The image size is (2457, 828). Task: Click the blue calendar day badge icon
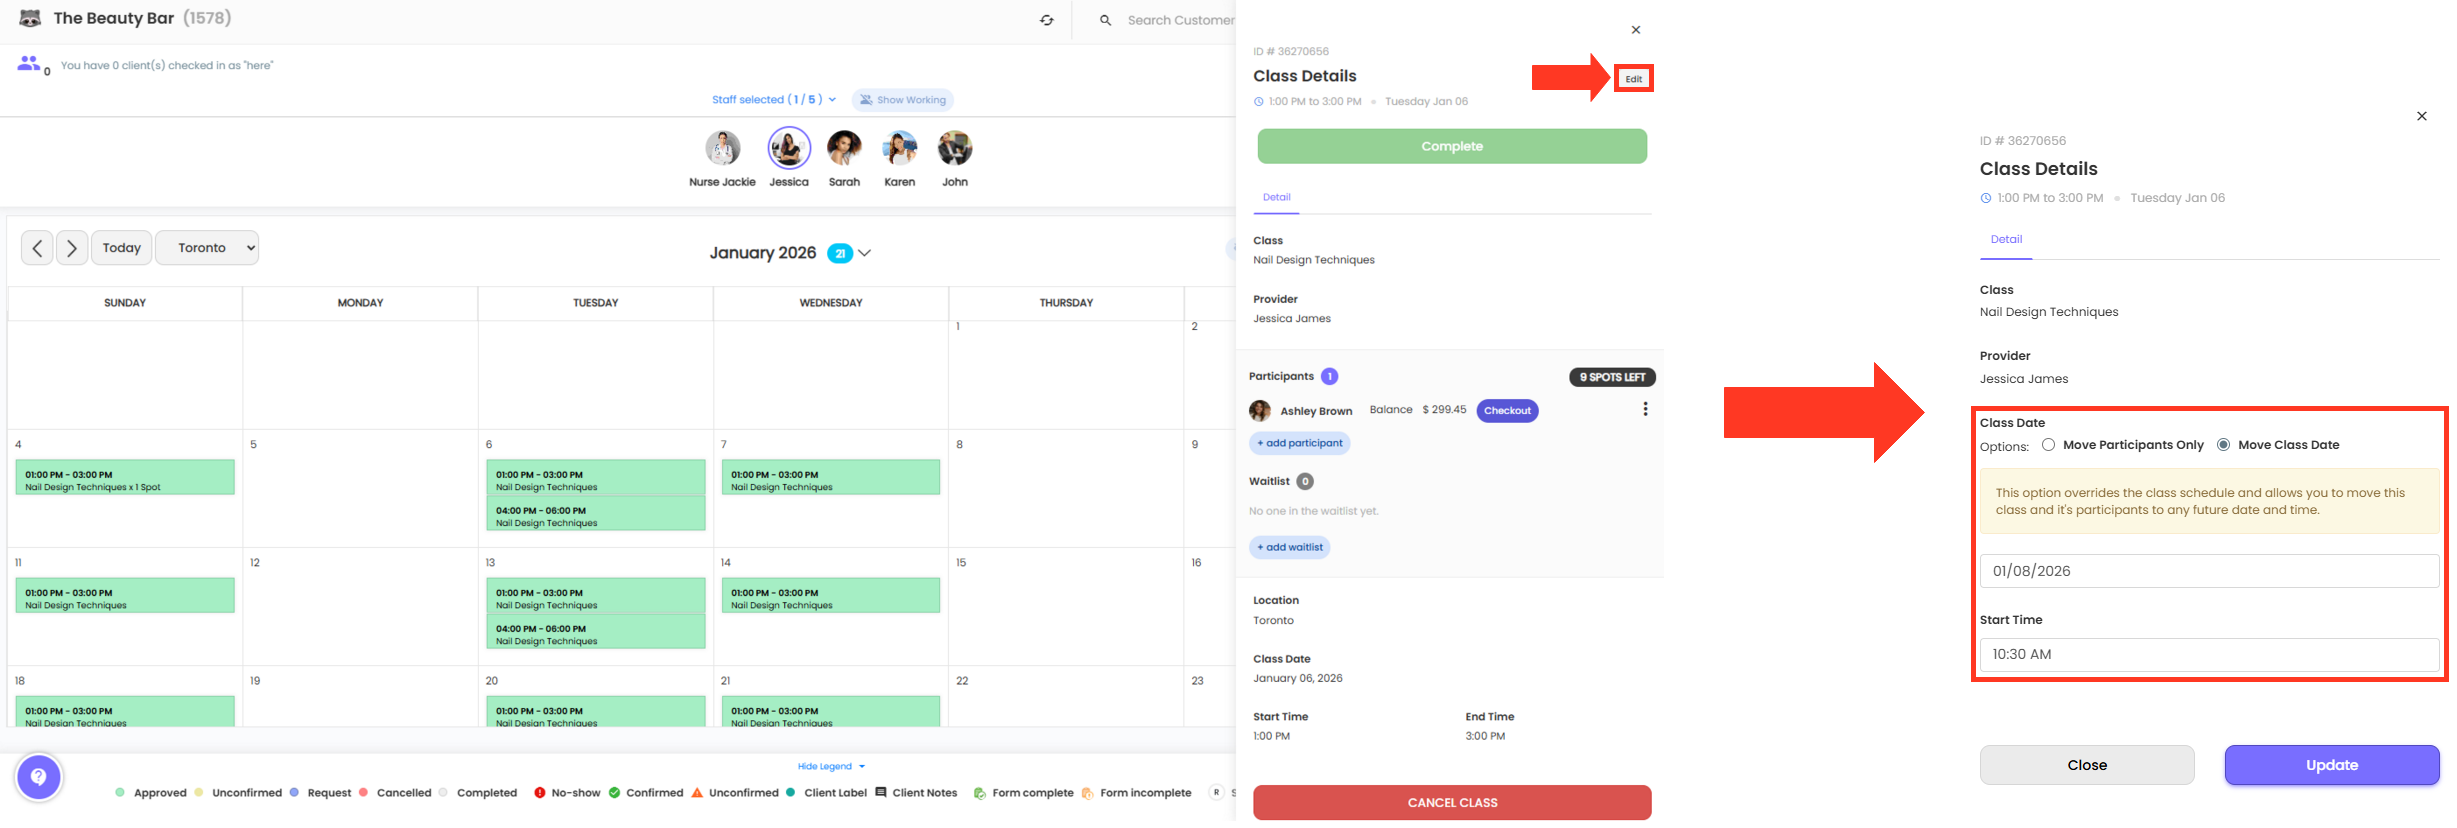(x=840, y=253)
